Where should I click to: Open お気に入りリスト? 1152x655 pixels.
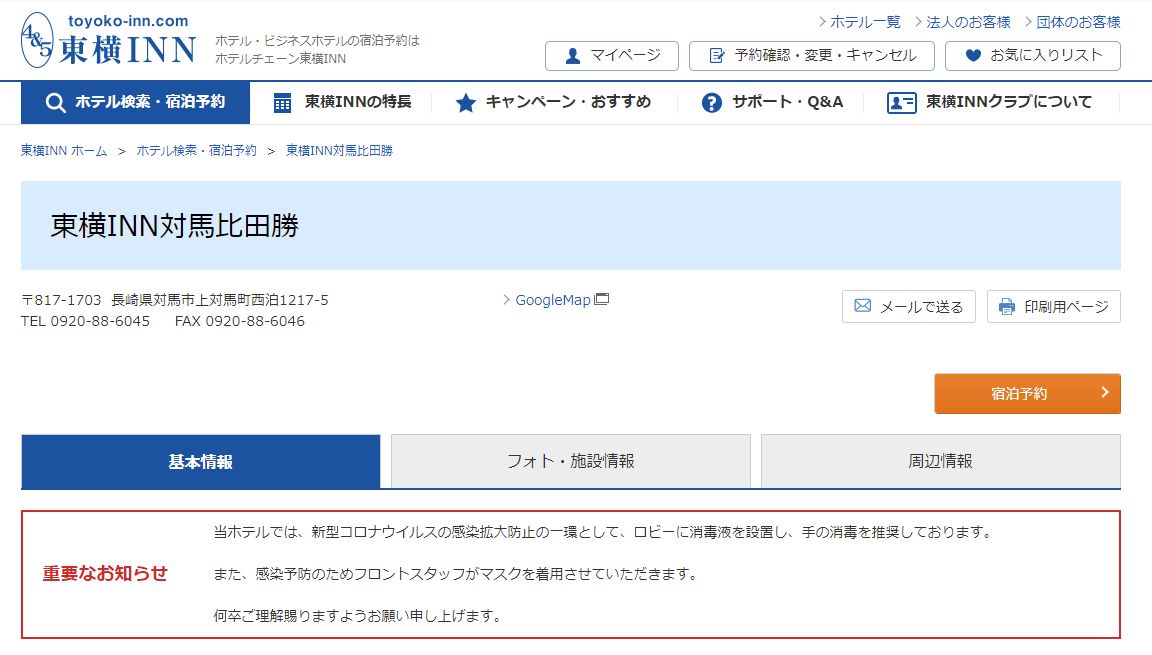(x=1032, y=56)
